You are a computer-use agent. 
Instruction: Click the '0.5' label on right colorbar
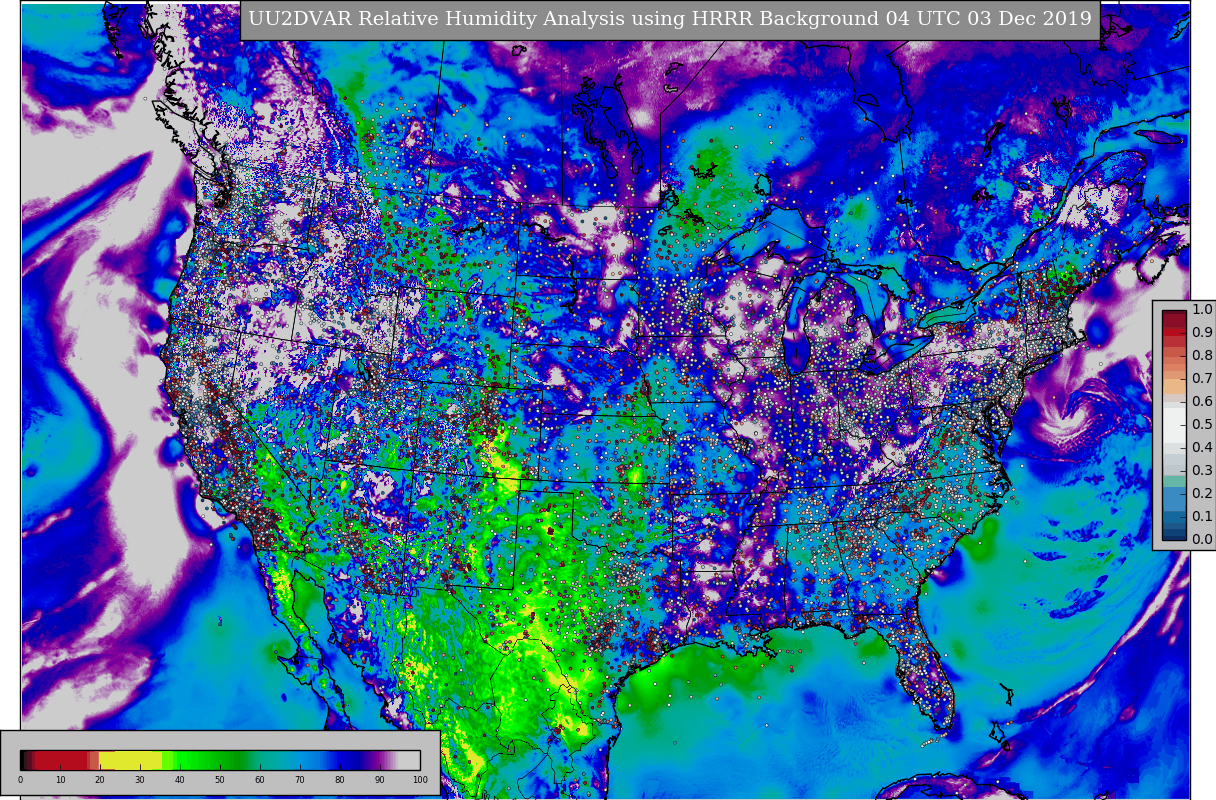[1202, 424]
